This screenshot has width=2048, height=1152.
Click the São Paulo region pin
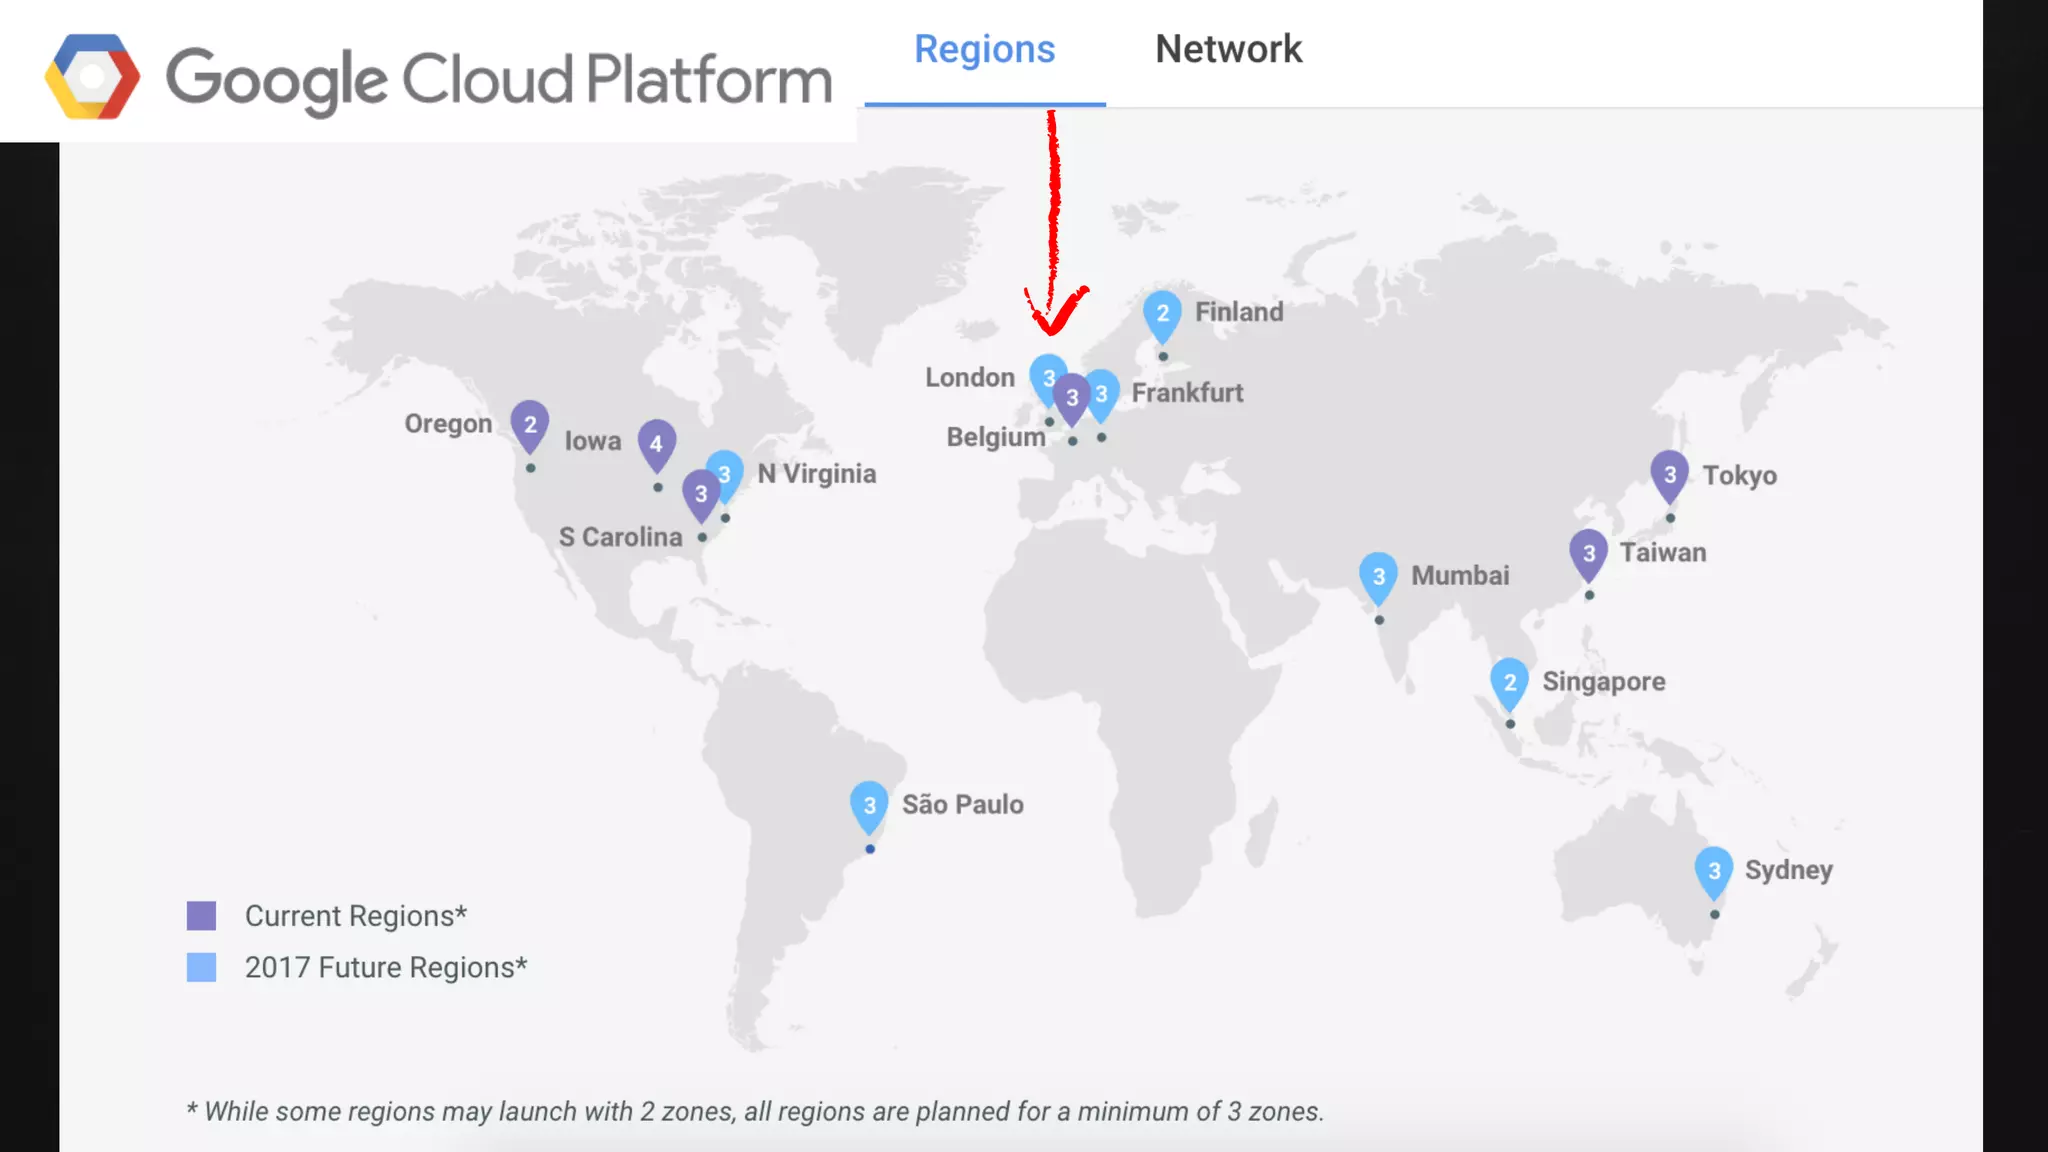tap(869, 805)
